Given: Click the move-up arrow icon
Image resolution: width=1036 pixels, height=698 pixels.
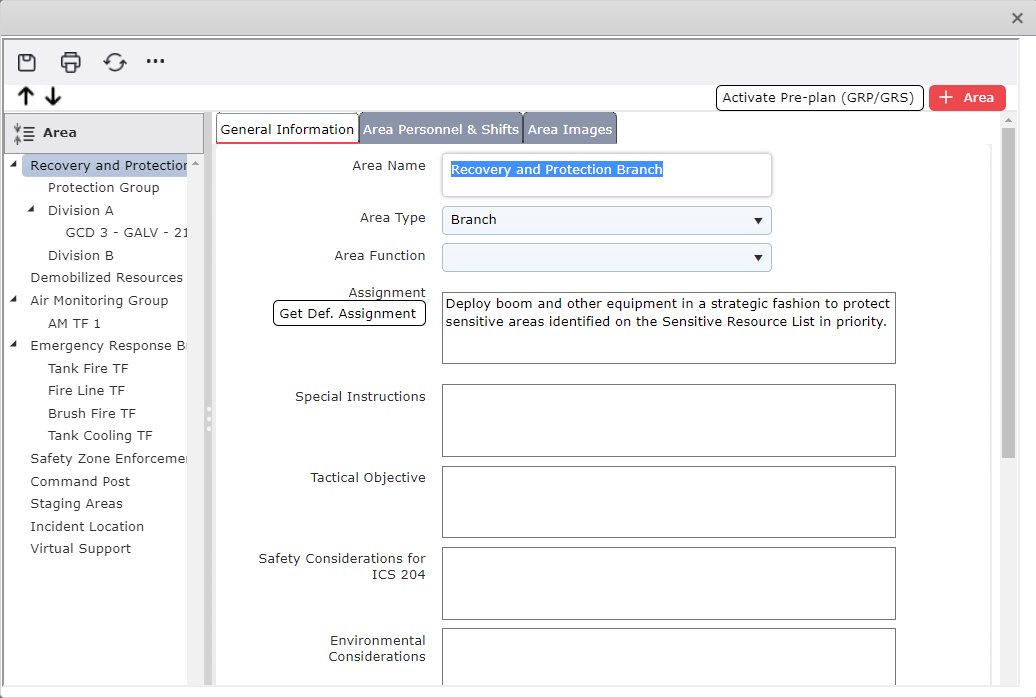Looking at the screenshot, I should coord(25,96).
